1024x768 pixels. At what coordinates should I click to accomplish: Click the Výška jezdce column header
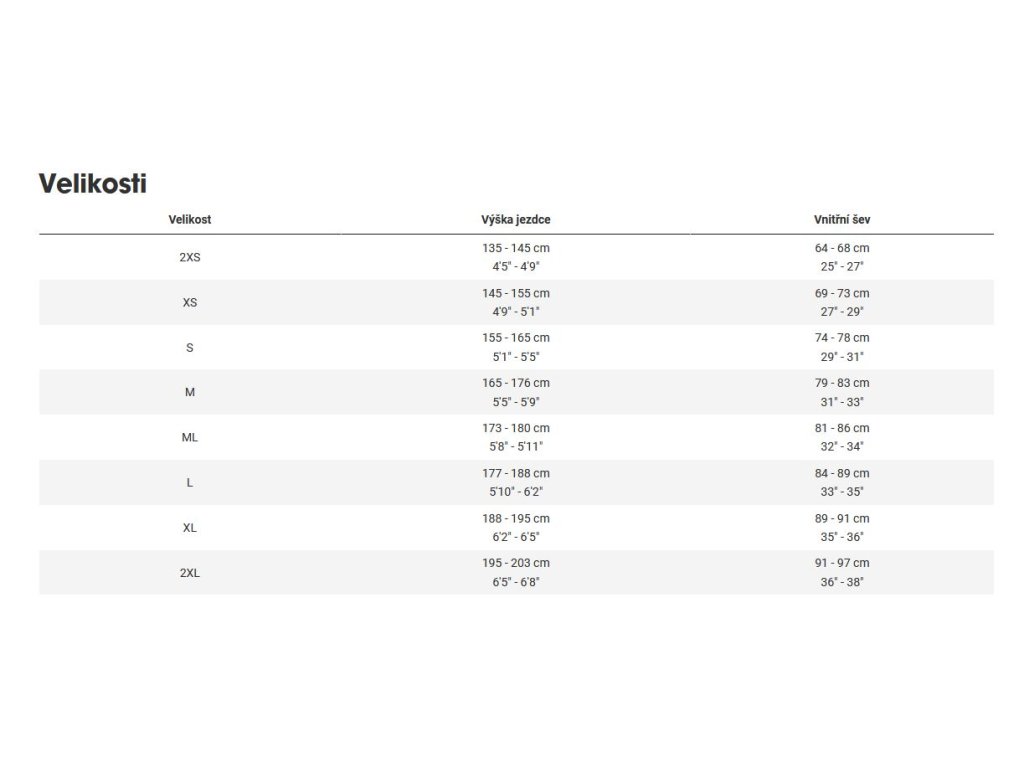tap(516, 219)
